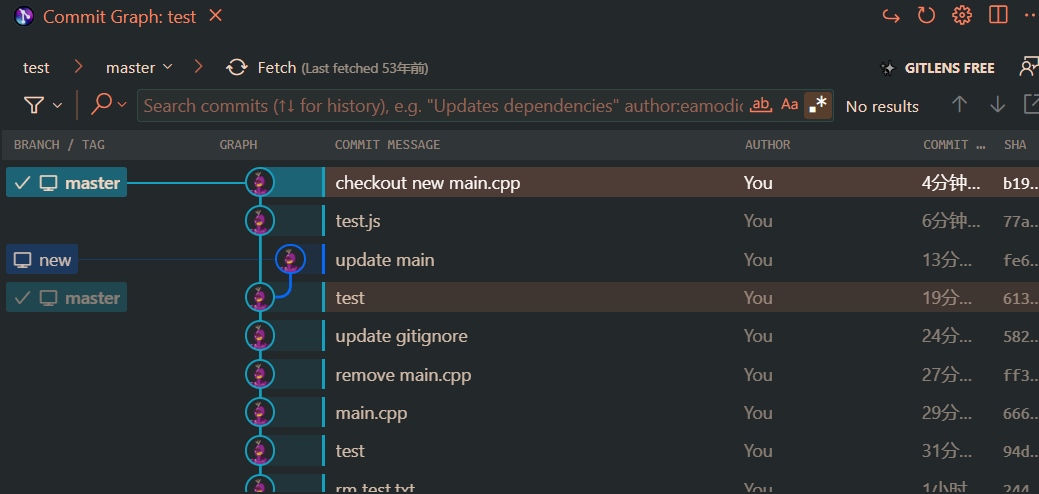Click the split editor layout icon
The width and height of the screenshot is (1039, 494).
(x=997, y=15)
